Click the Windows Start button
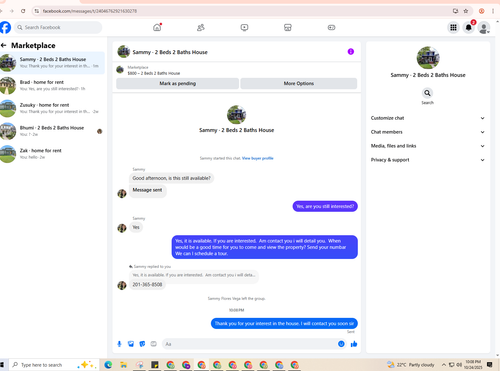Image resolution: width=500 pixels, height=371 pixels. click(2, 365)
